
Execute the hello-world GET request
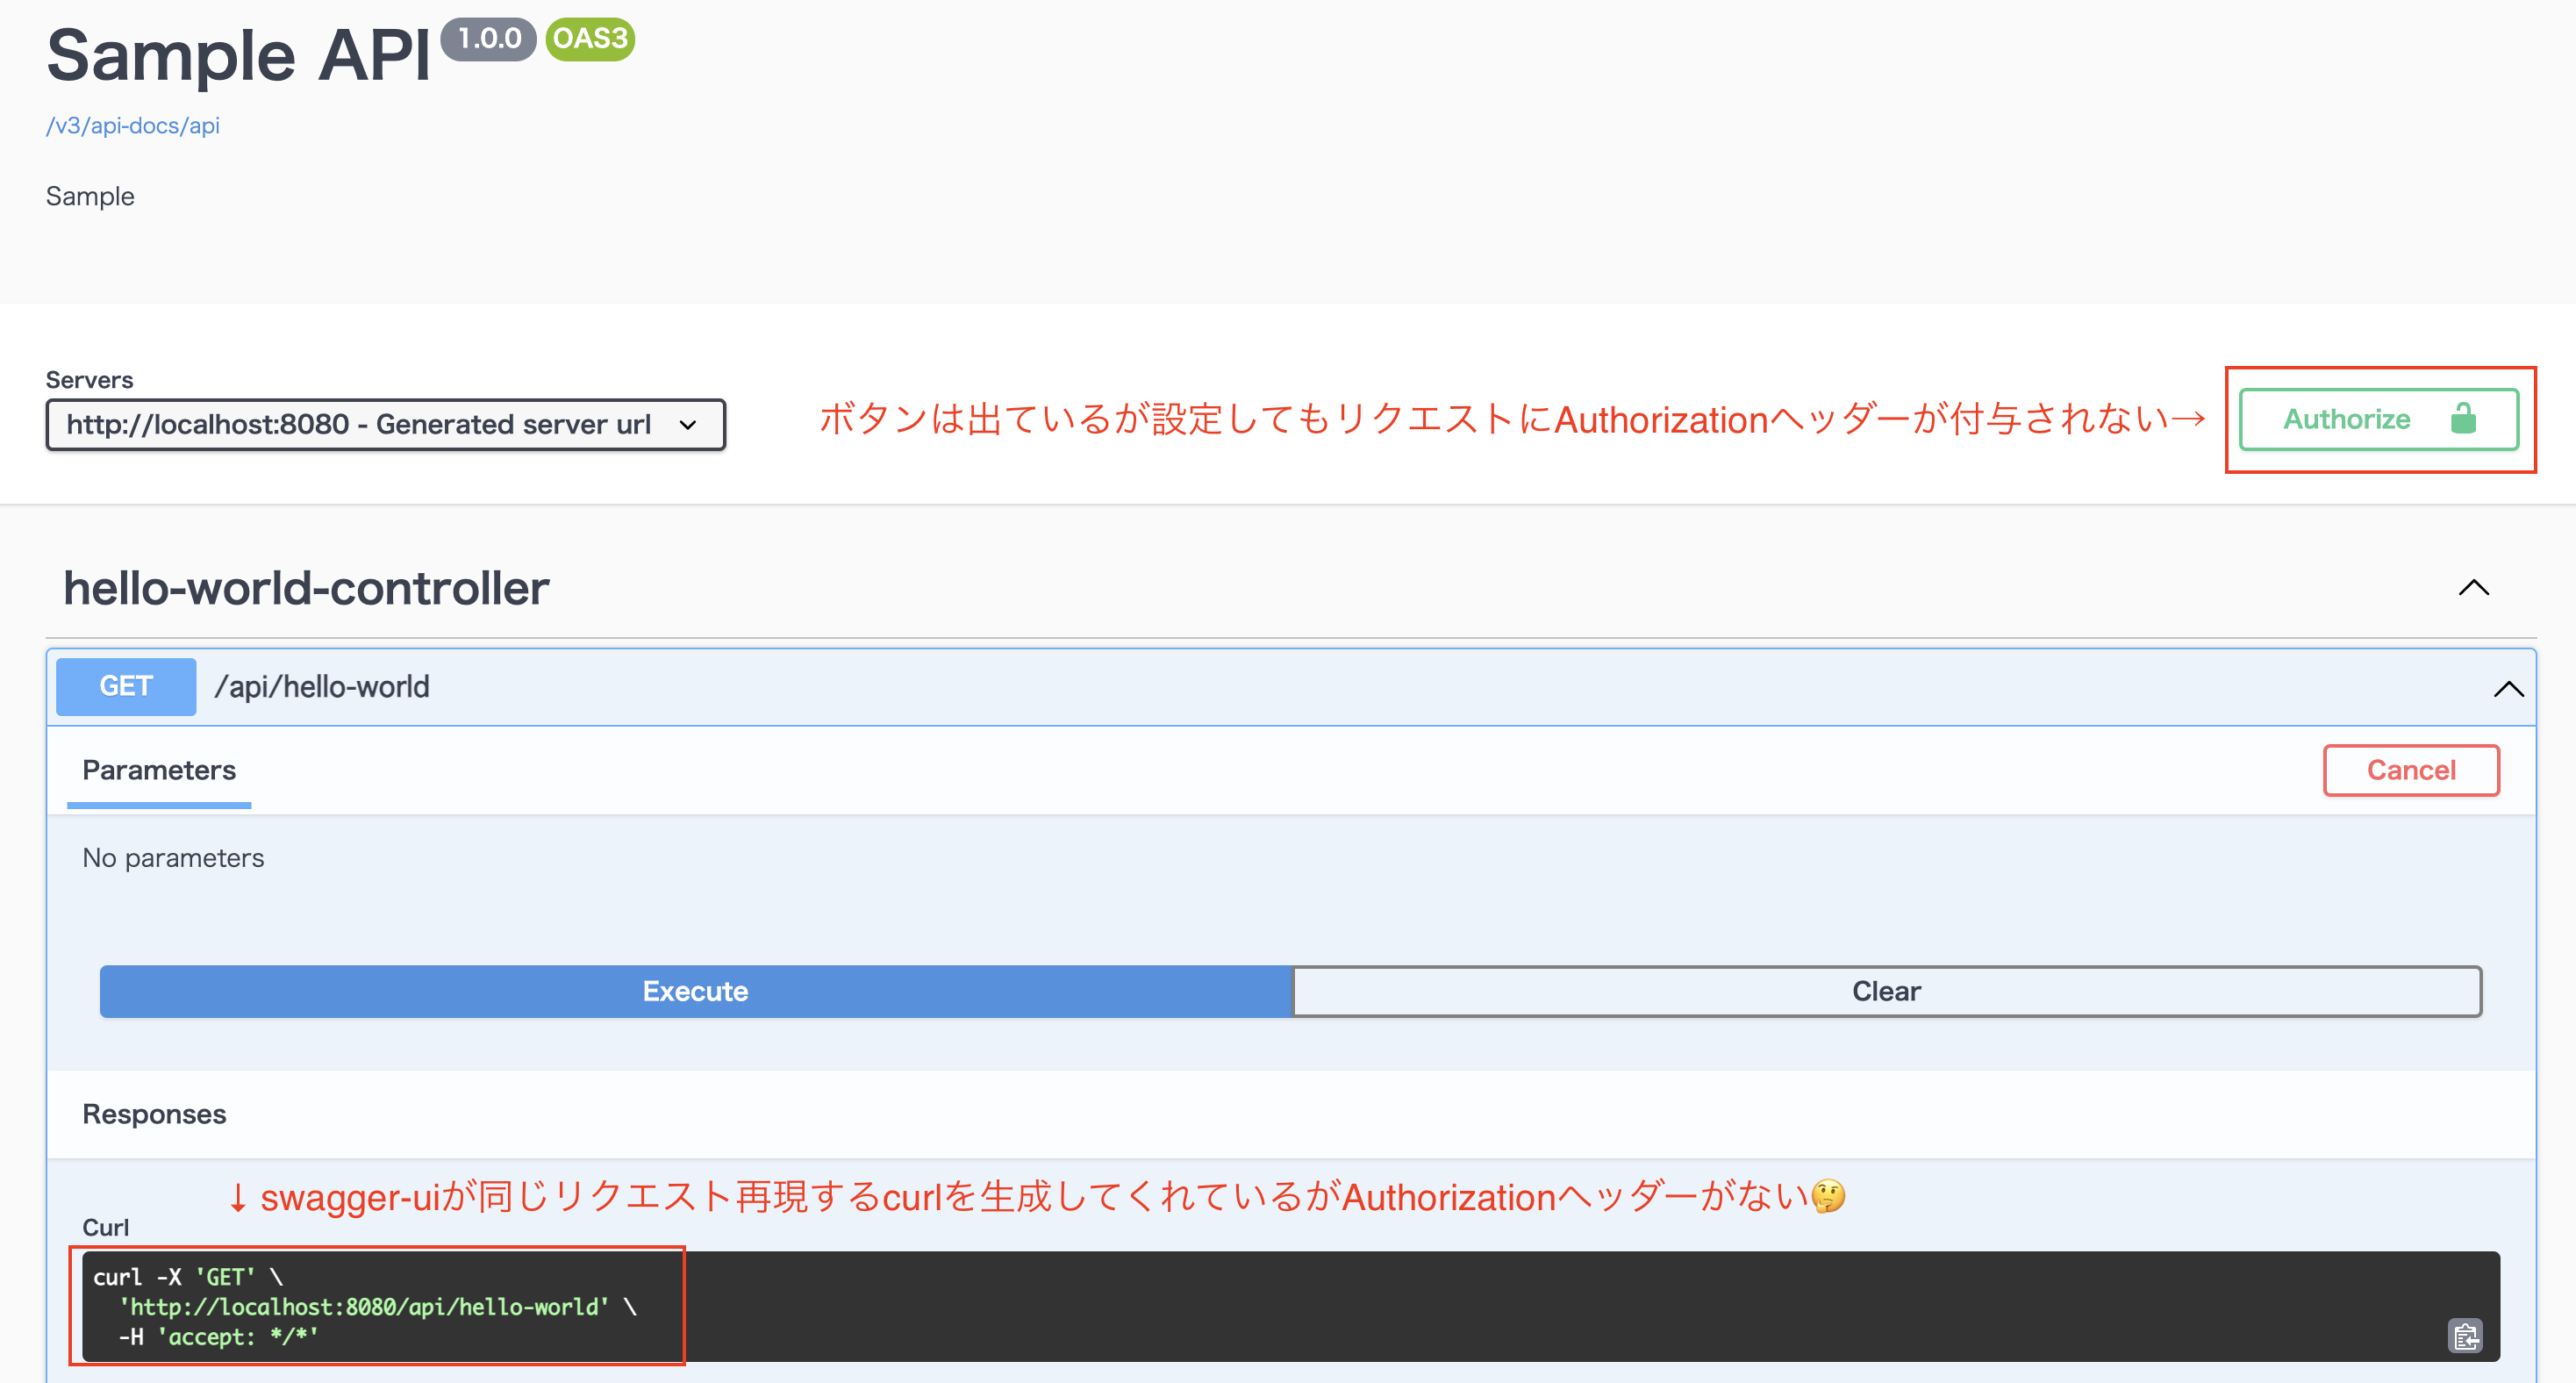click(x=695, y=991)
